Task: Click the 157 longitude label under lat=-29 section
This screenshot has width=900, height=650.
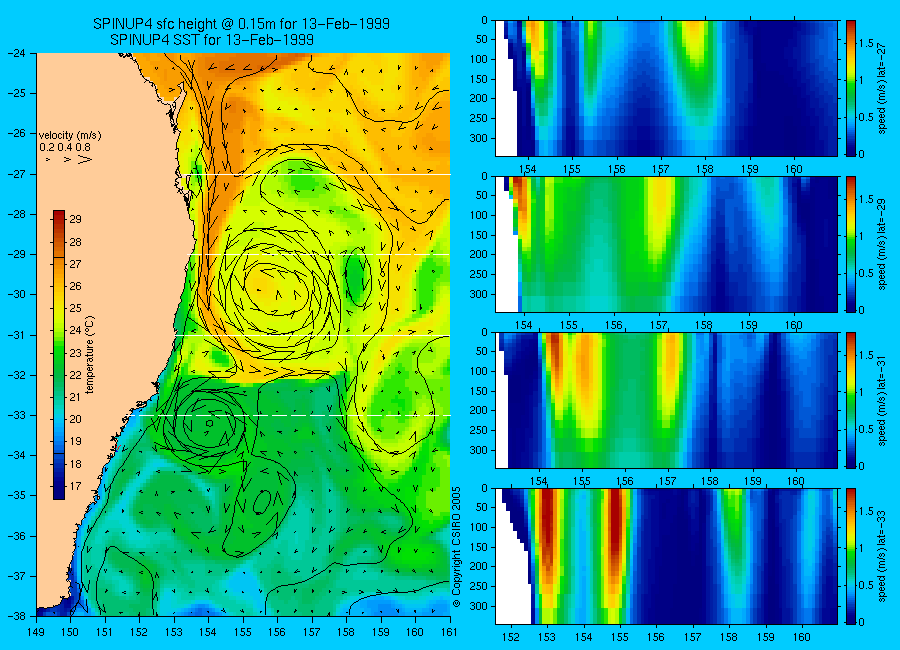Action: [x=660, y=325]
